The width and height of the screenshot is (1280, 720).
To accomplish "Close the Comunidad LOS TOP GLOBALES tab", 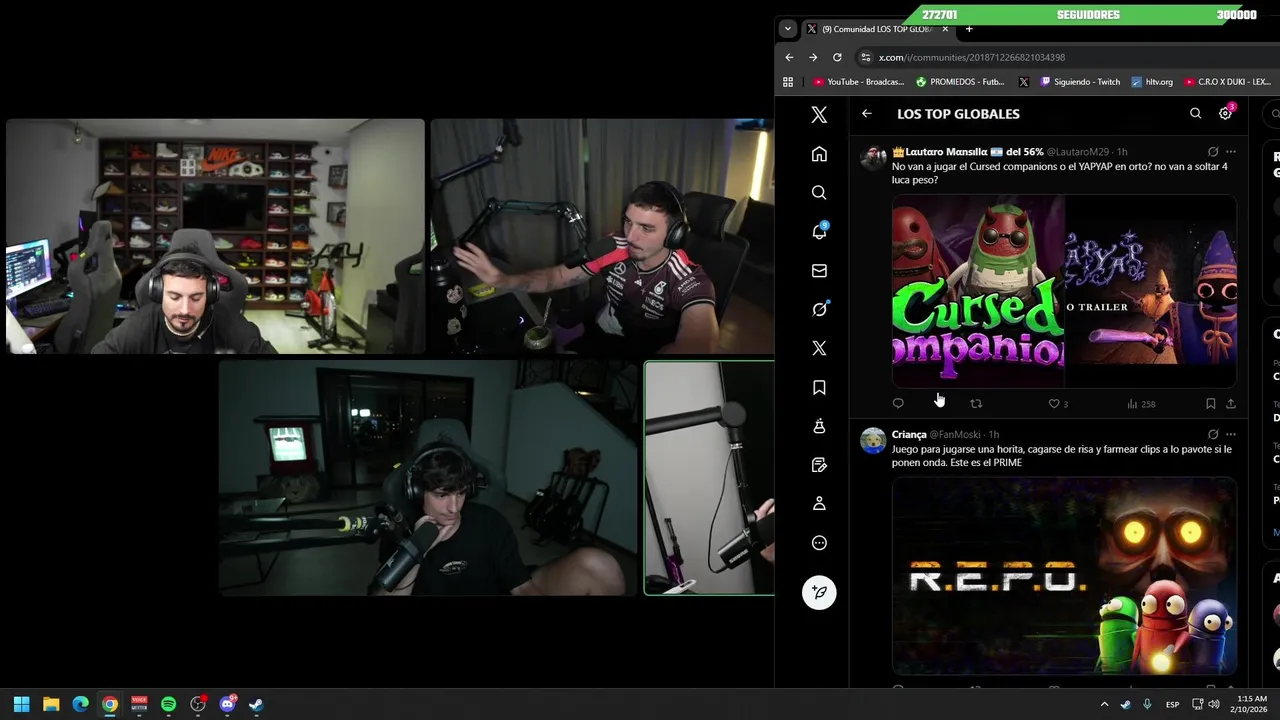I will click(x=945, y=29).
